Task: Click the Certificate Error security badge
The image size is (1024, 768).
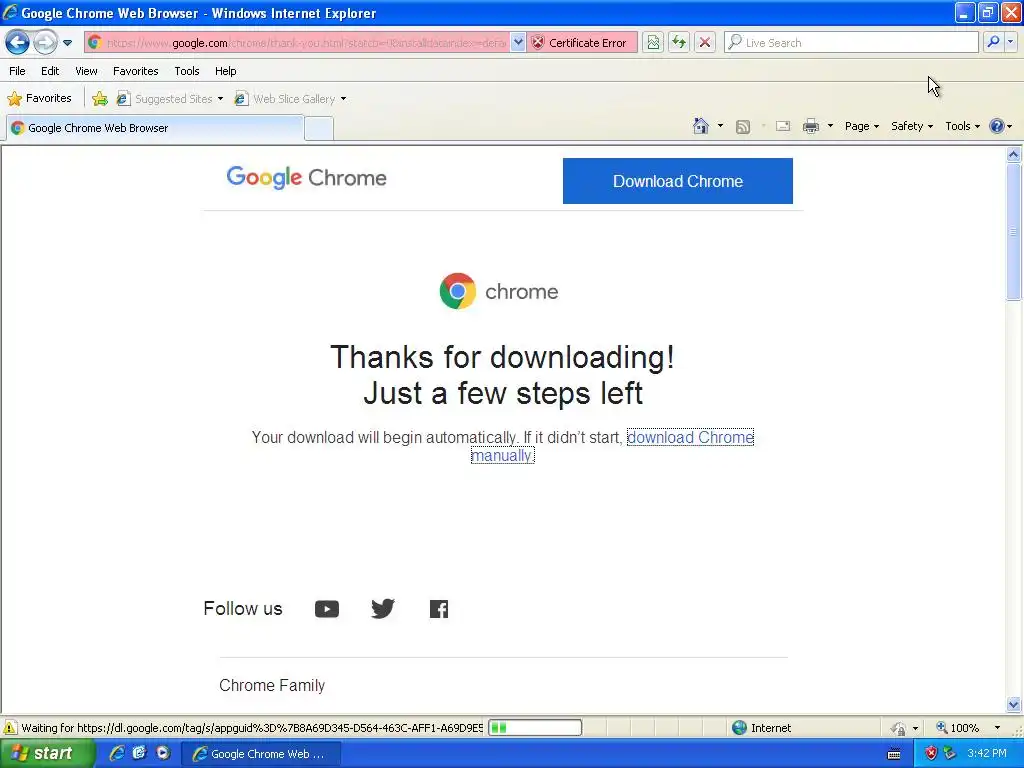Action: point(581,43)
